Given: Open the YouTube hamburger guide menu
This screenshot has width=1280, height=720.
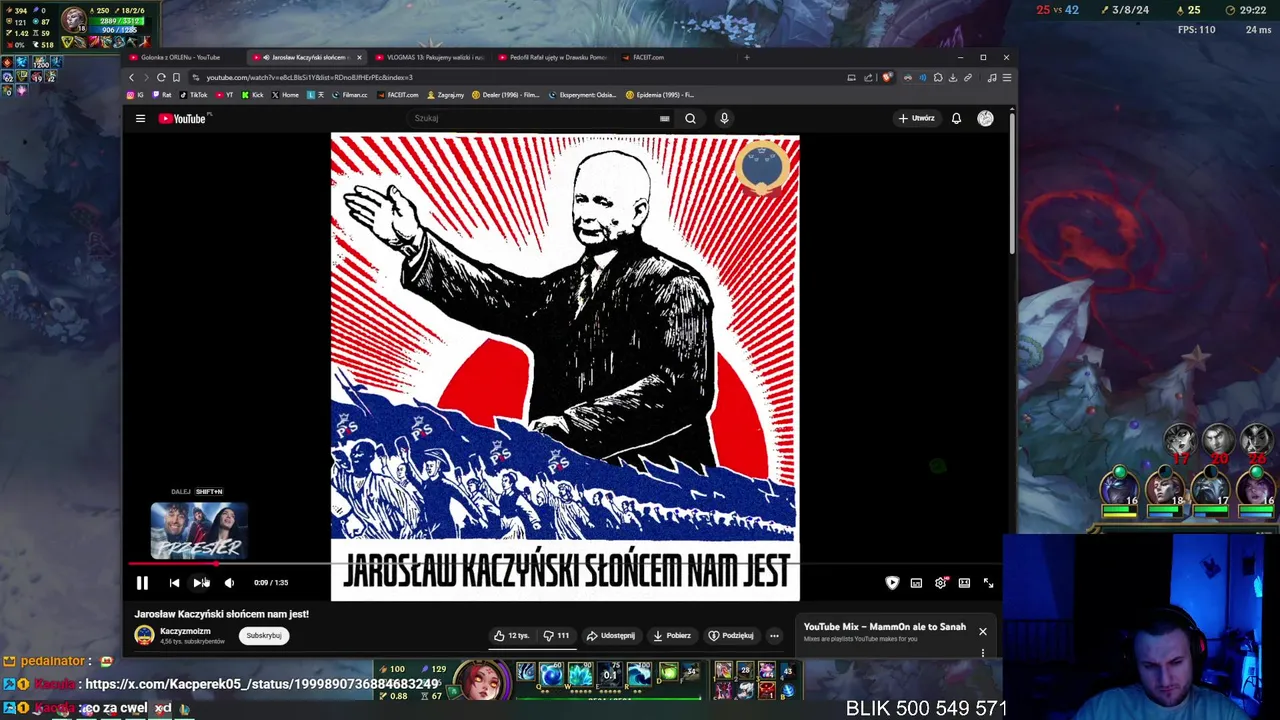Looking at the screenshot, I should point(140,119).
